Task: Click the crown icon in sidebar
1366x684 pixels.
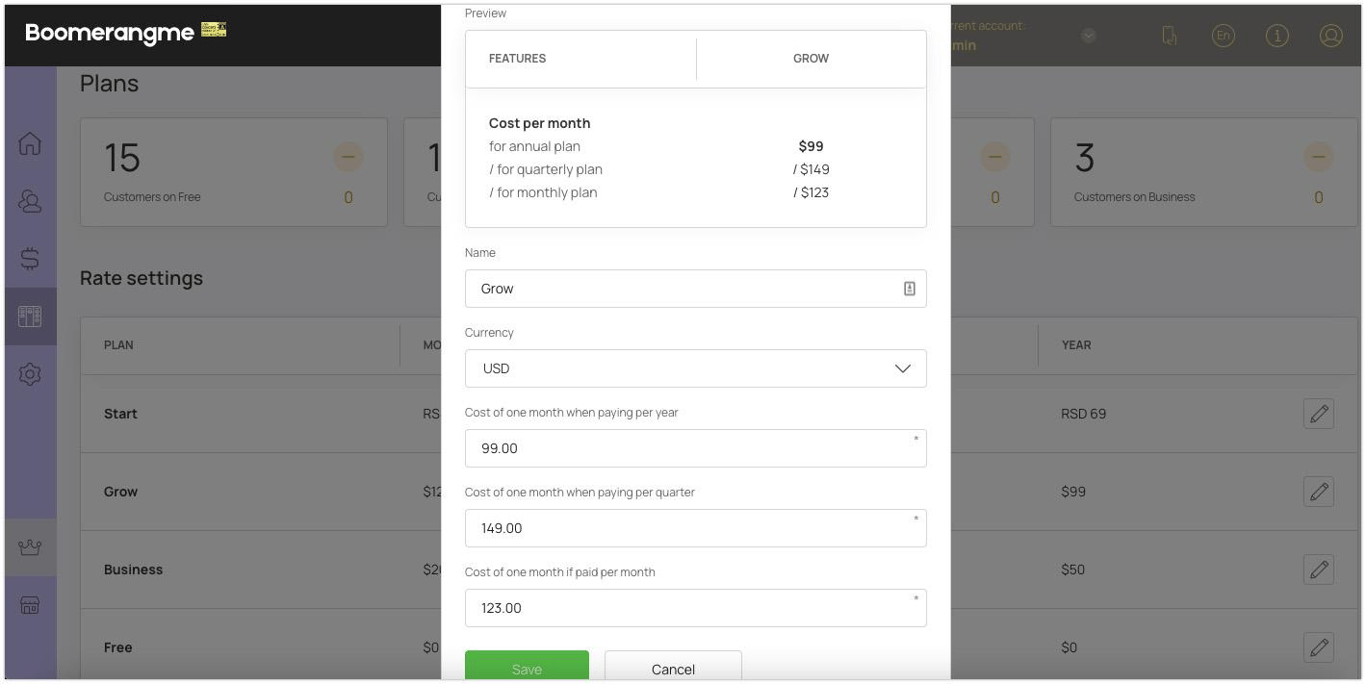Action: click(x=30, y=548)
